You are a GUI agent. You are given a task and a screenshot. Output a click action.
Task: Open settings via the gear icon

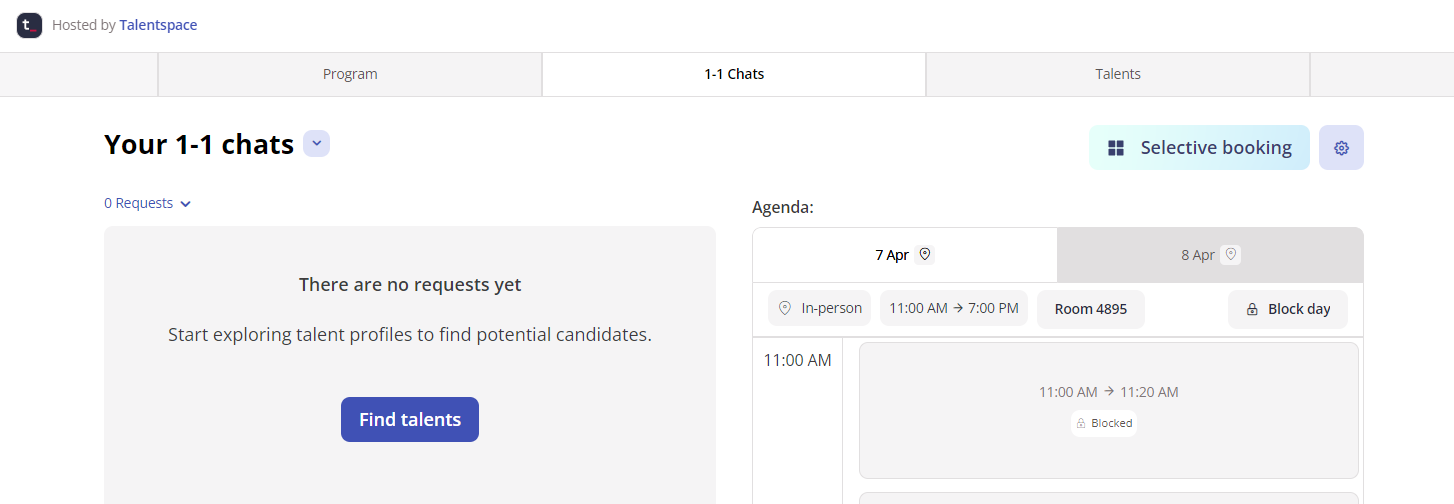tap(1341, 148)
